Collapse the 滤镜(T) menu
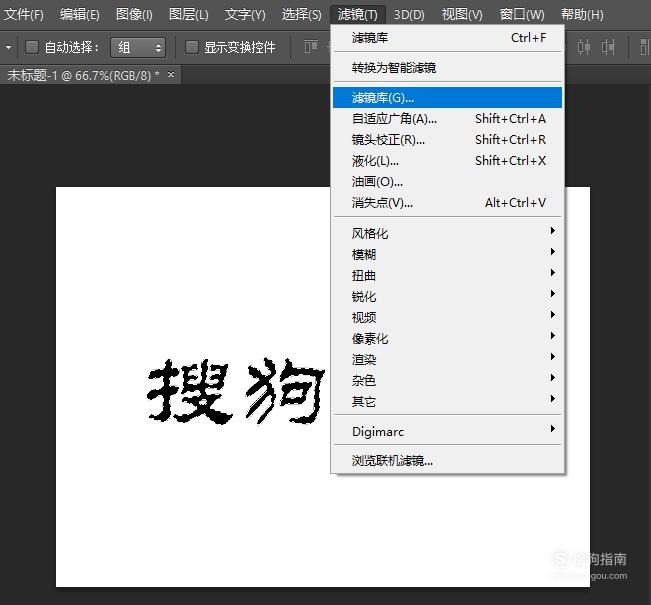 click(358, 15)
